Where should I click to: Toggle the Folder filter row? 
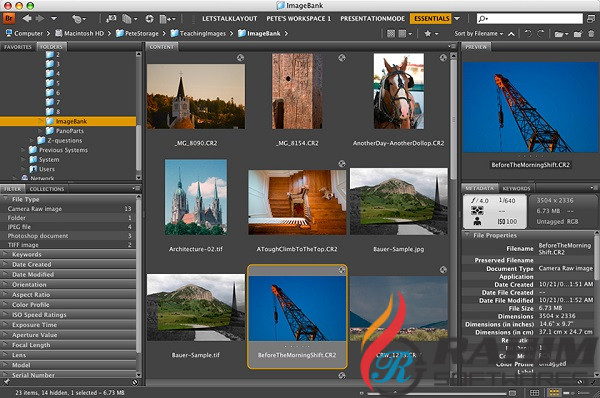pos(68,218)
